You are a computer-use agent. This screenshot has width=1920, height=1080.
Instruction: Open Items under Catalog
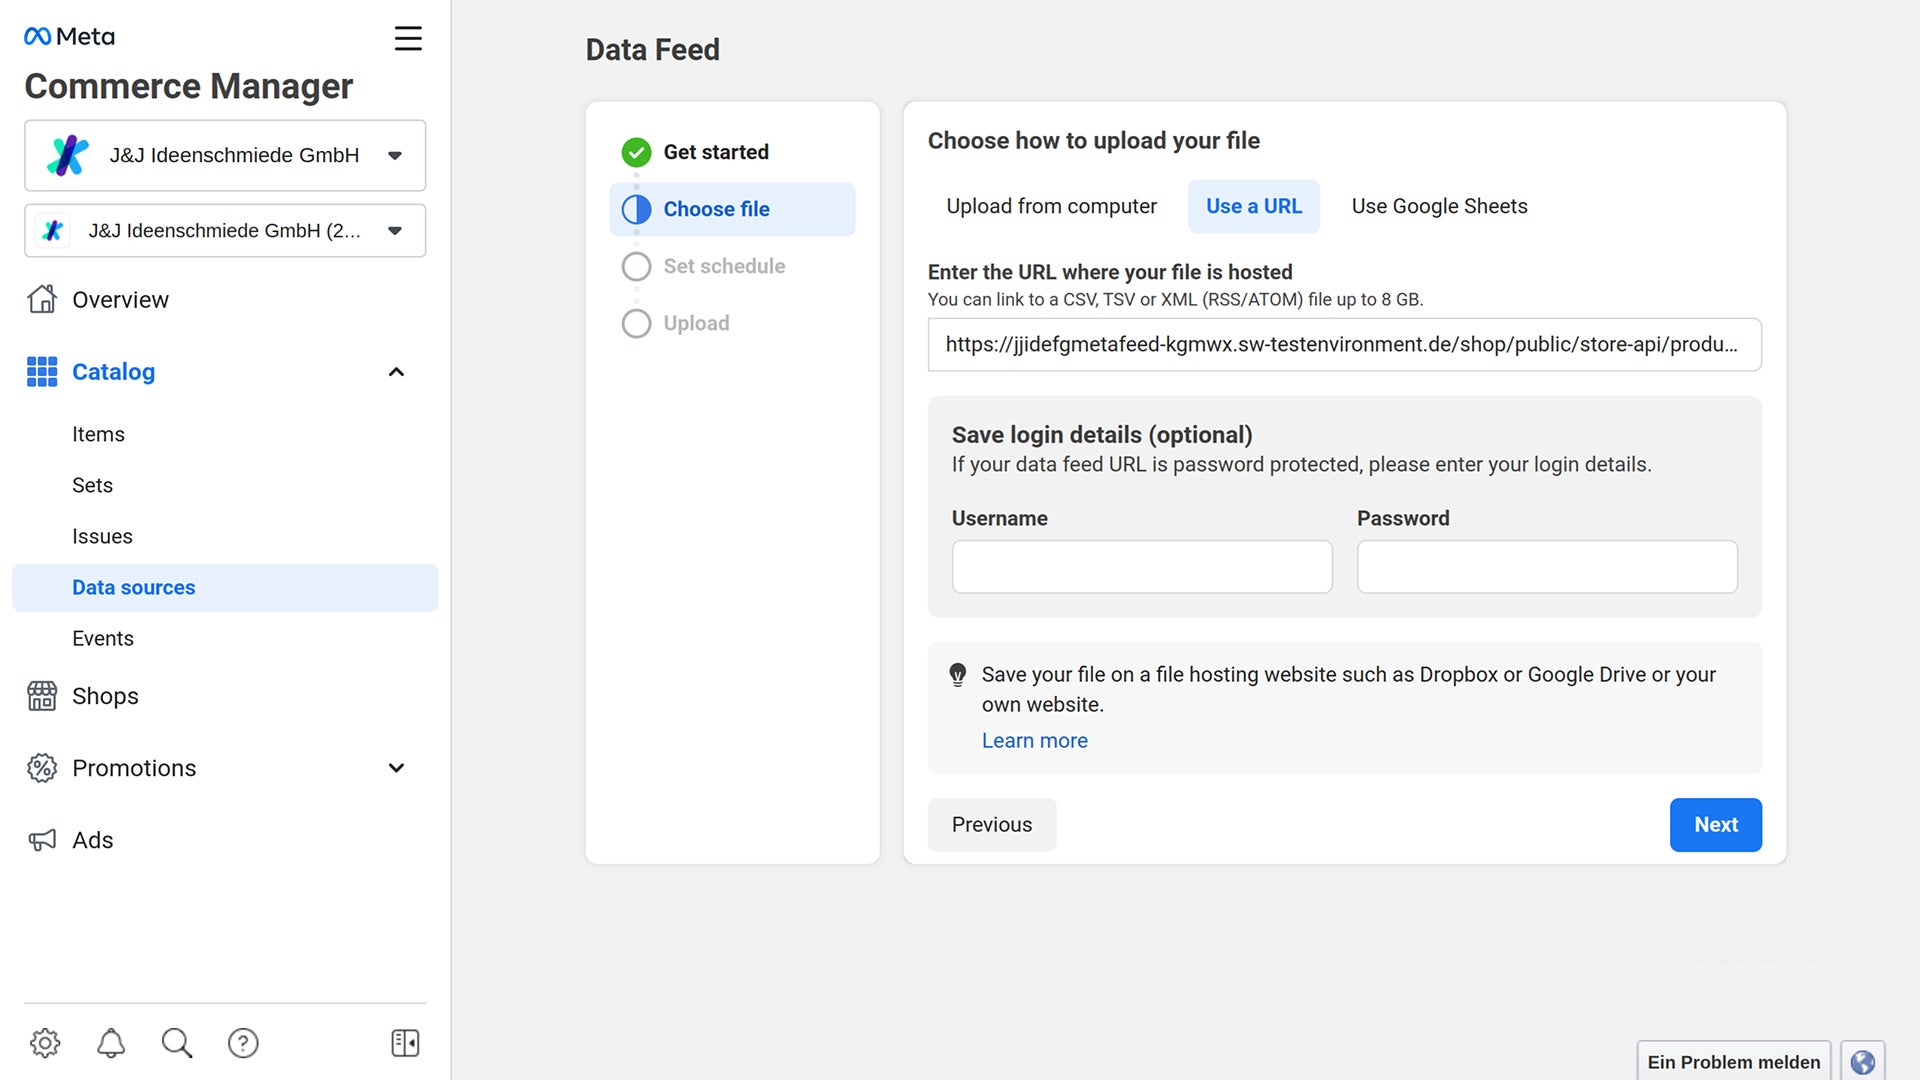[x=98, y=434]
